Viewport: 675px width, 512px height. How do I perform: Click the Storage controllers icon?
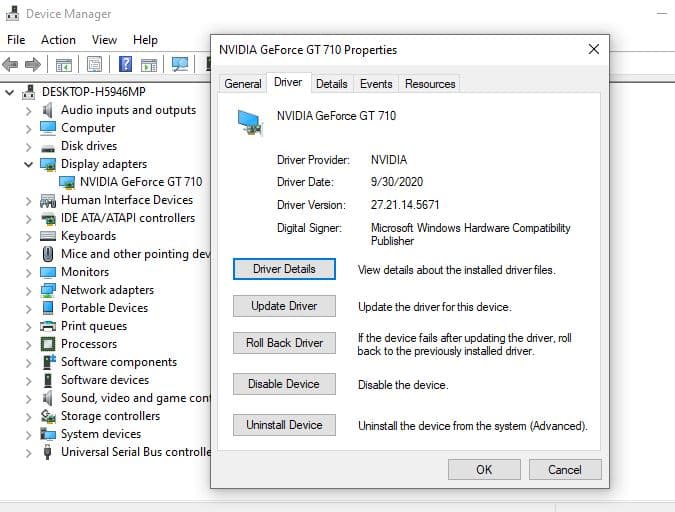[x=48, y=416]
